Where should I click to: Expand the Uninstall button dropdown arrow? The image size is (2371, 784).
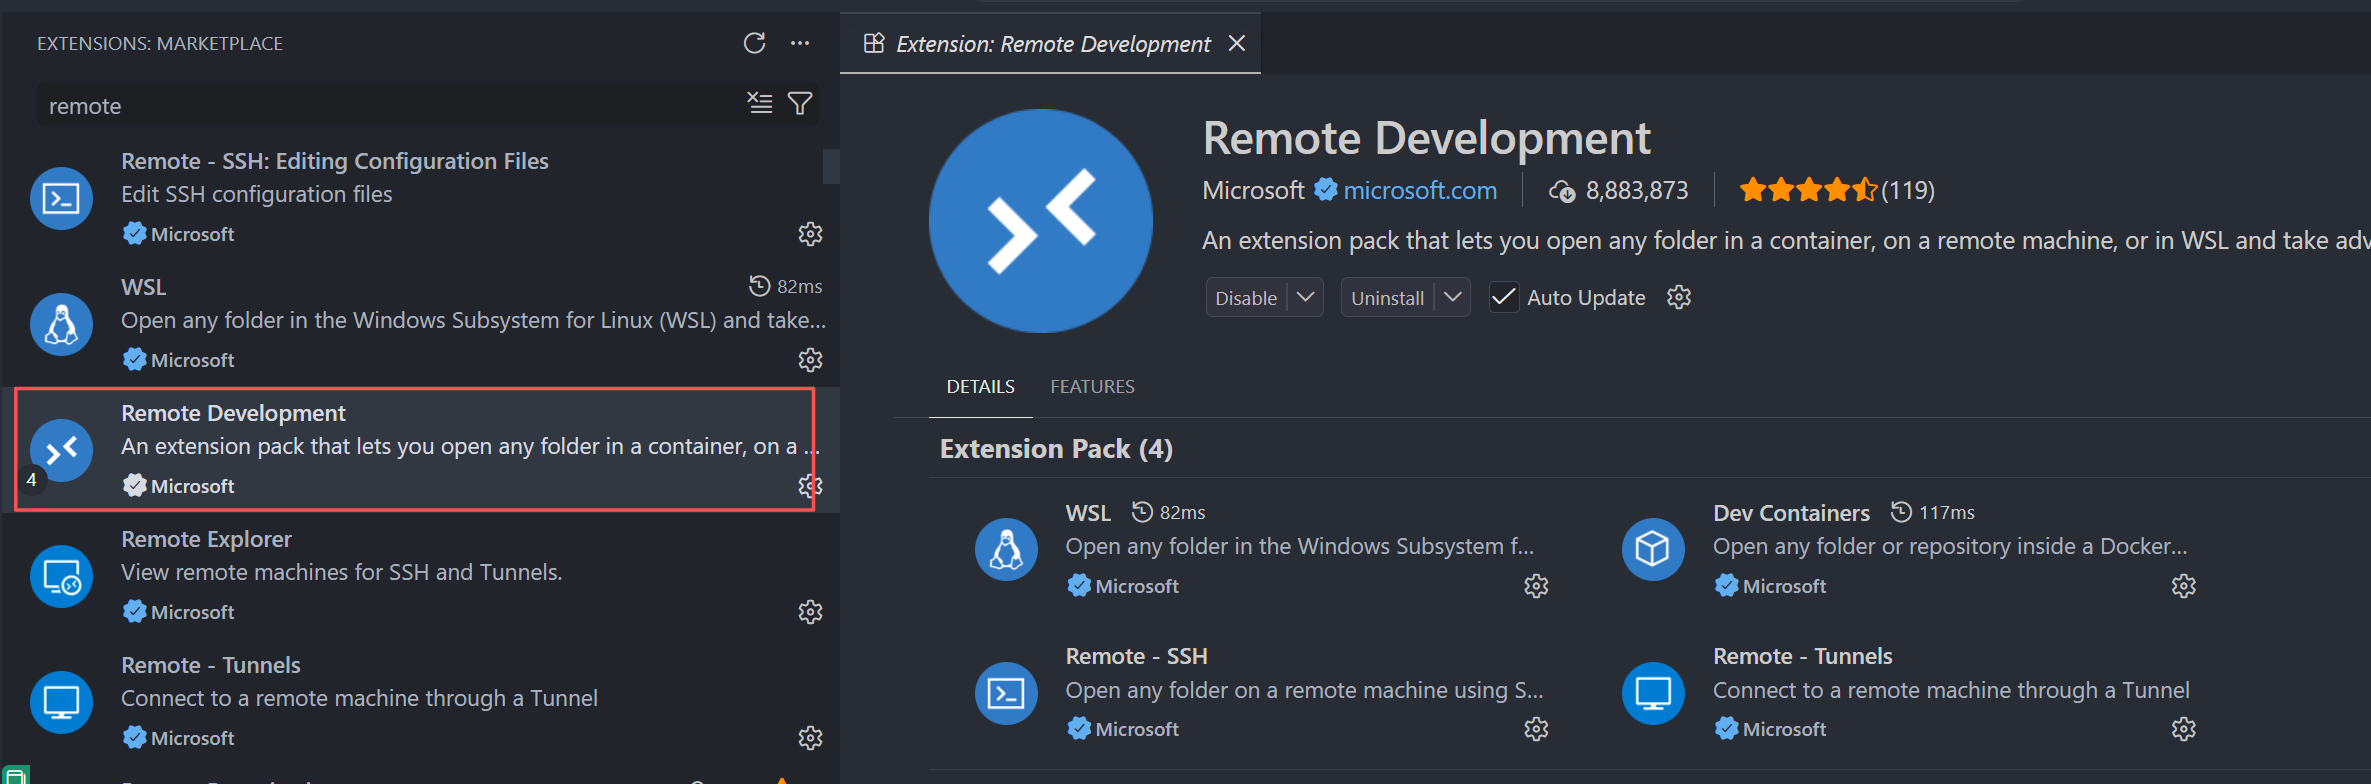(x=1453, y=297)
